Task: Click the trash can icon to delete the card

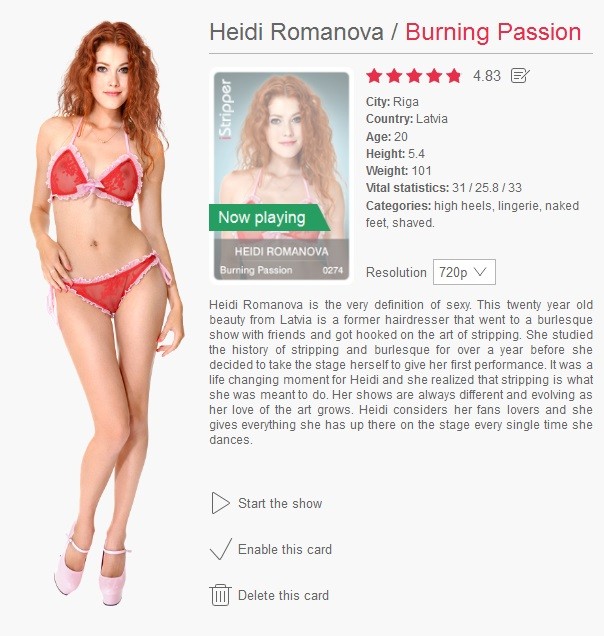Action: point(220,595)
